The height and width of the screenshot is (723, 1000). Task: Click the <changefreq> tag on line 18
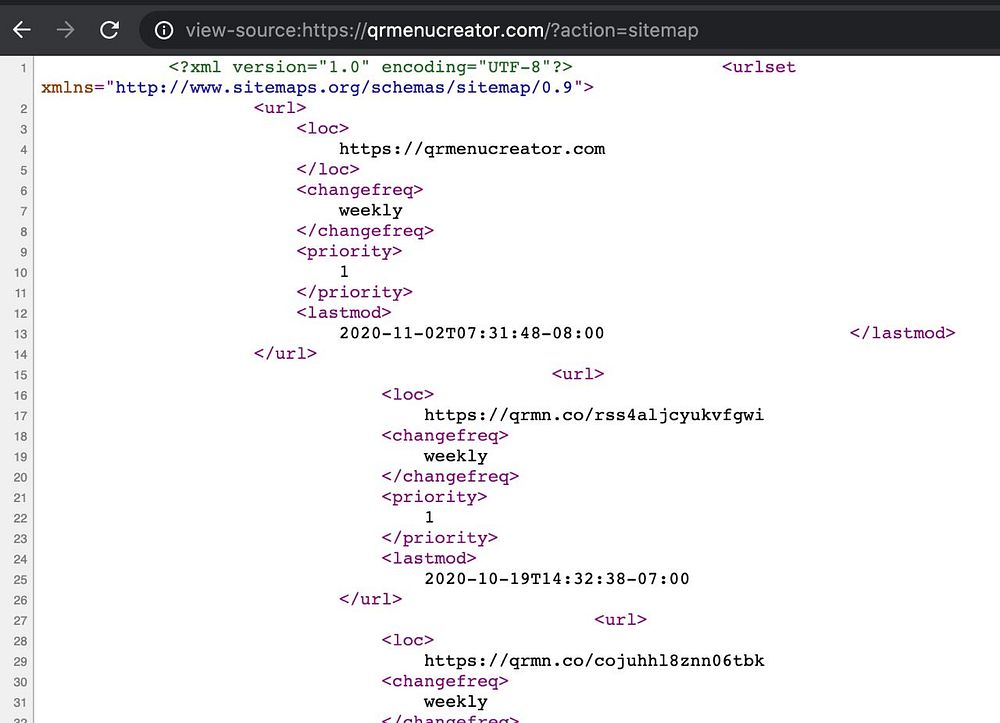click(445, 435)
